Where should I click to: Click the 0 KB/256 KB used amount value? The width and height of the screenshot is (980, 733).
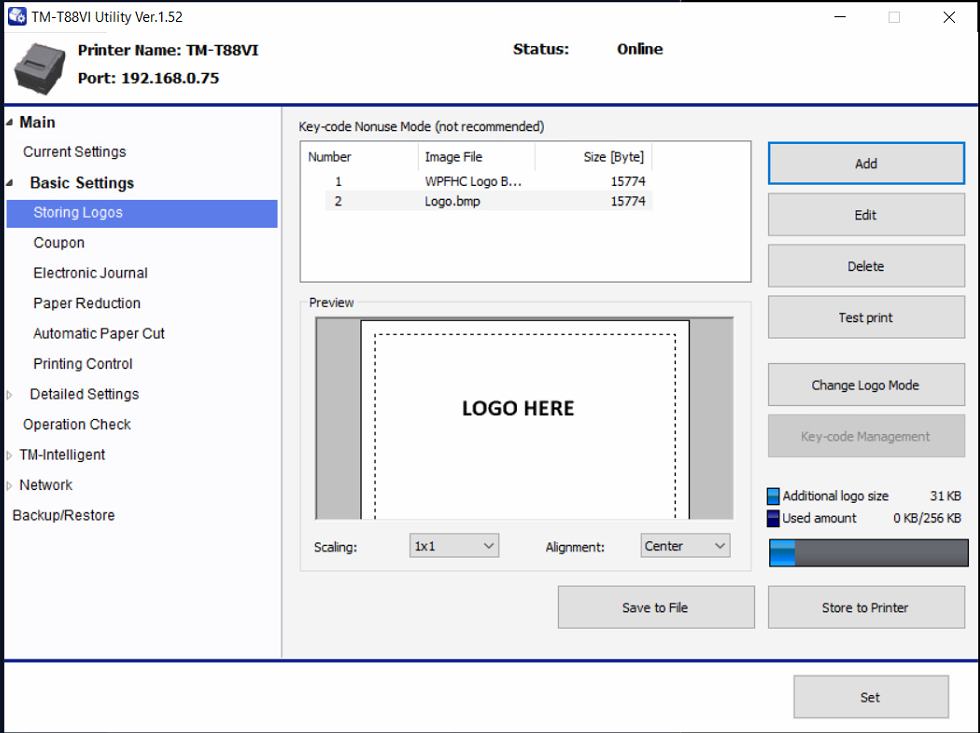click(x=927, y=519)
